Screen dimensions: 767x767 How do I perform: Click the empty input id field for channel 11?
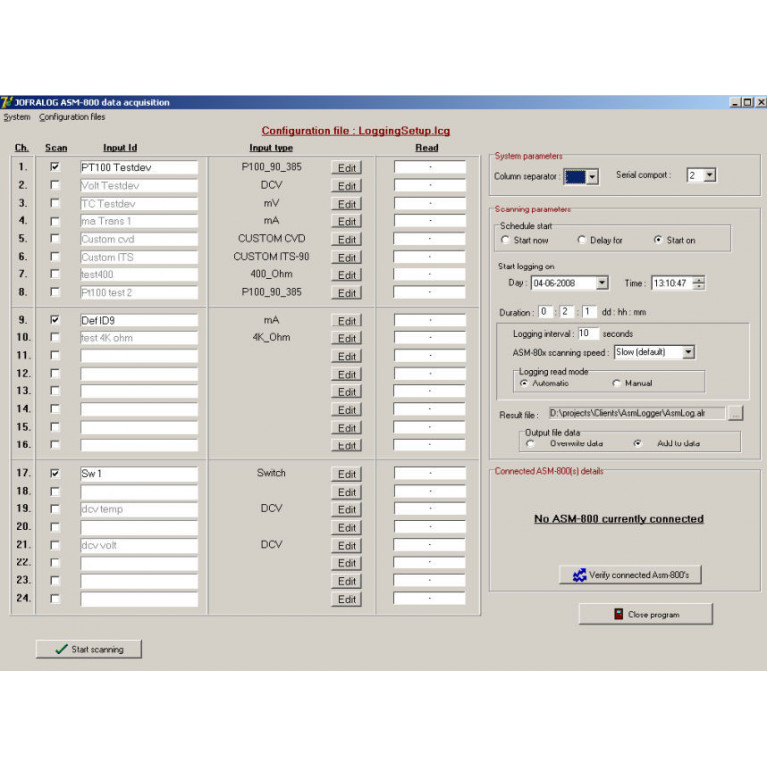point(139,356)
